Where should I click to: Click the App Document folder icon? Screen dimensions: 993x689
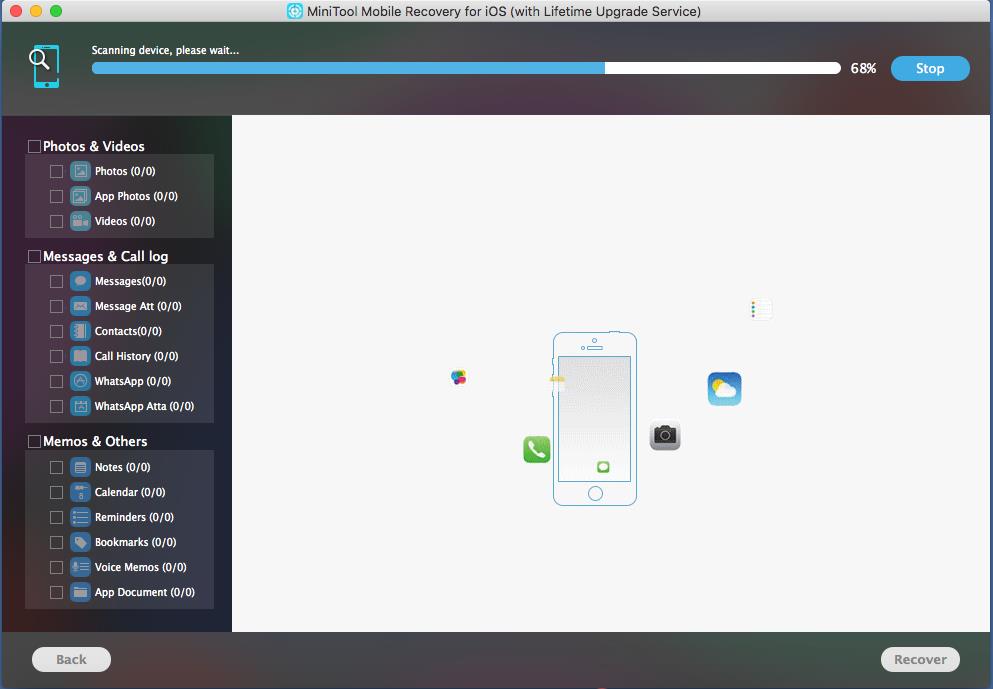(x=80, y=592)
